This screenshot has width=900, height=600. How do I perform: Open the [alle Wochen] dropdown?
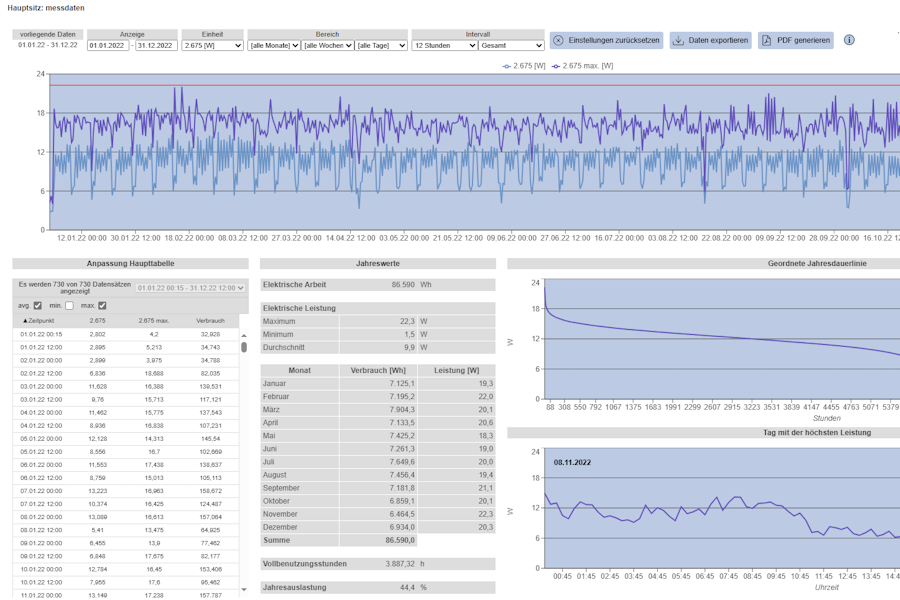pos(328,45)
